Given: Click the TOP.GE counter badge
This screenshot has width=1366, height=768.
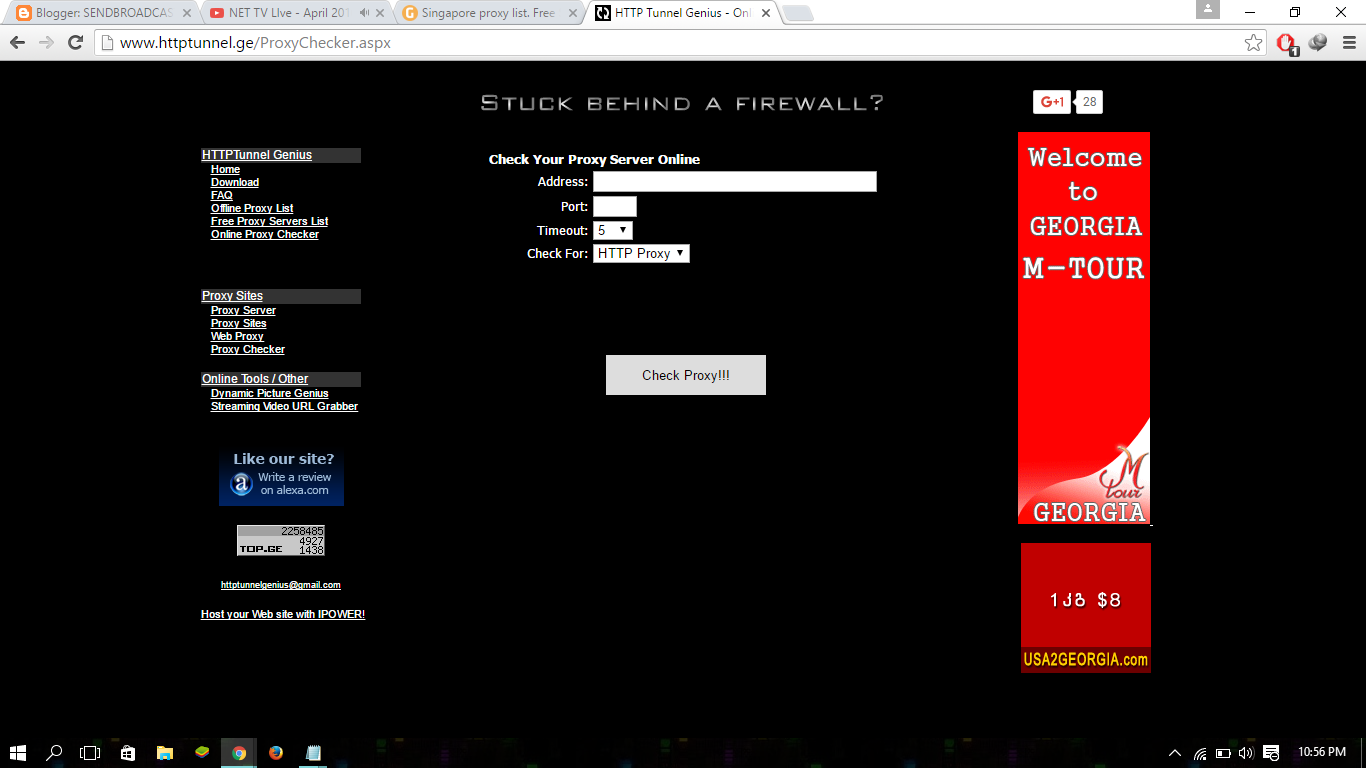Looking at the screenshot, I should [x=281, y=540].
